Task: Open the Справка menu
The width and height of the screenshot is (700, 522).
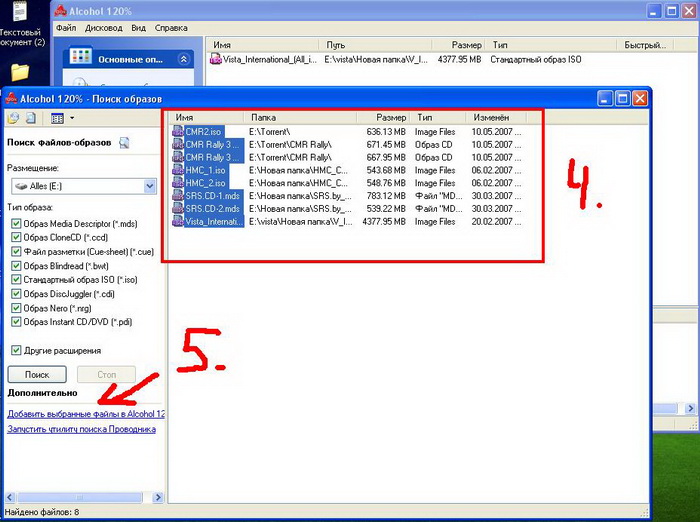Action: point(171,28)
